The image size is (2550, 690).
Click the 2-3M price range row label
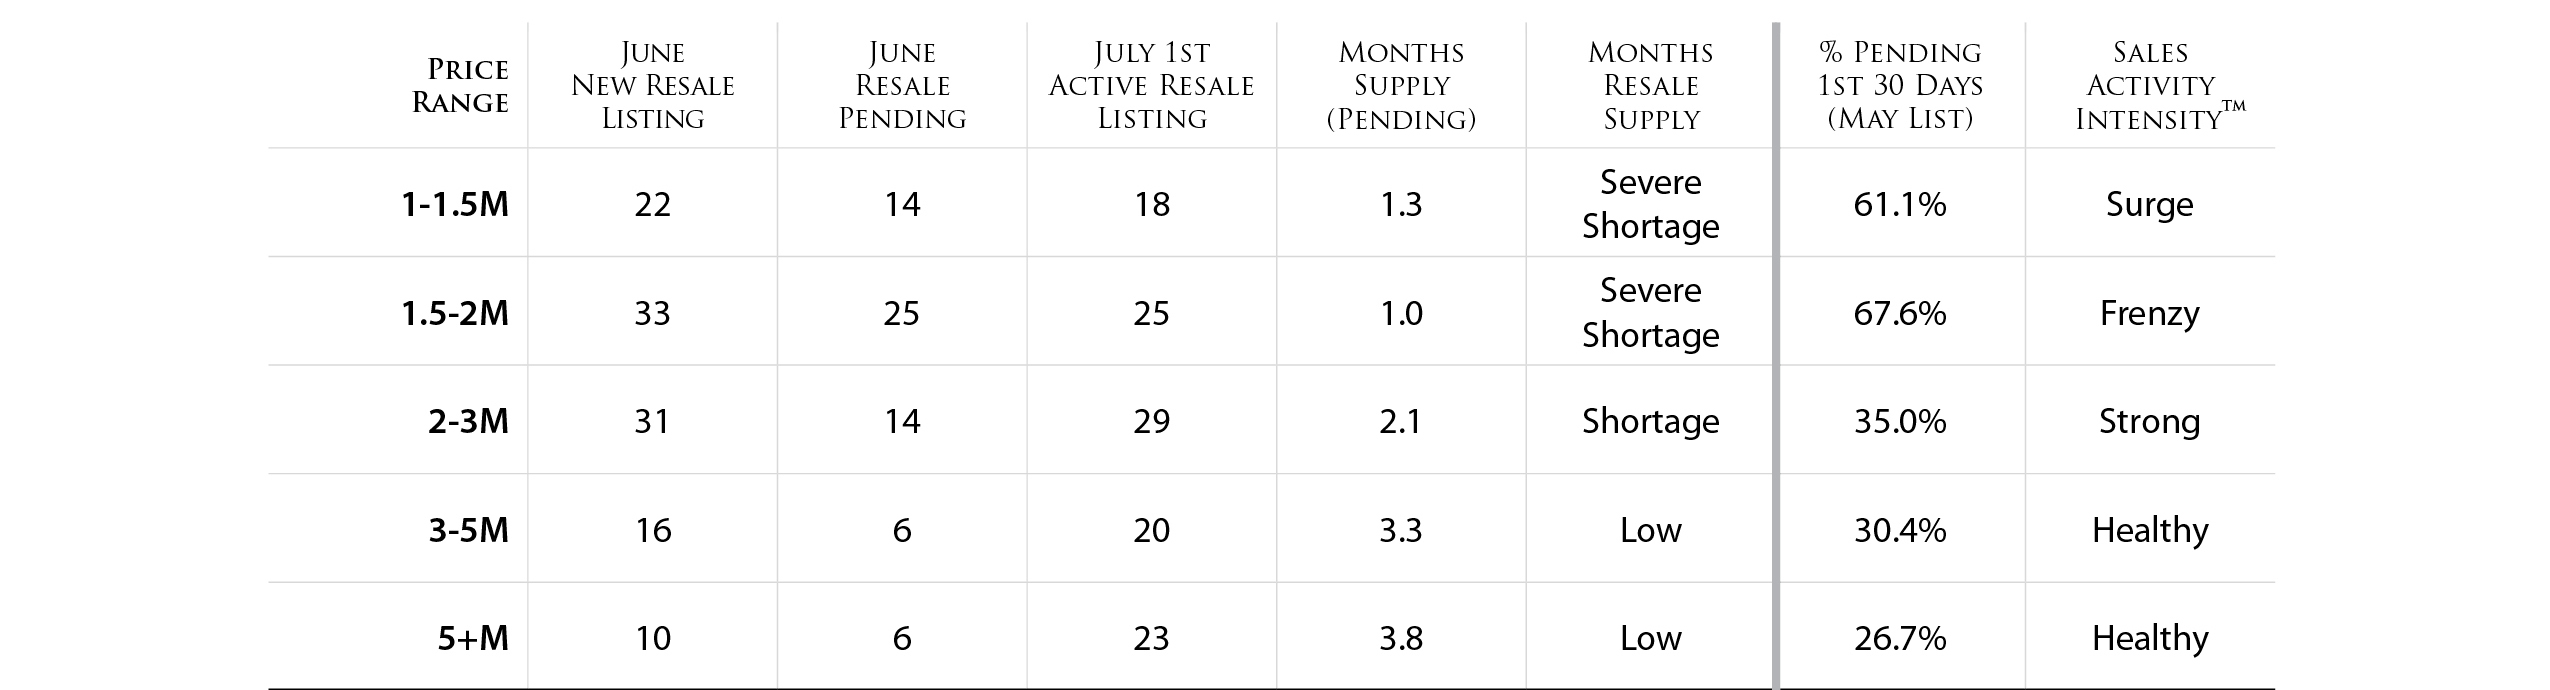[x=468, y=421]
